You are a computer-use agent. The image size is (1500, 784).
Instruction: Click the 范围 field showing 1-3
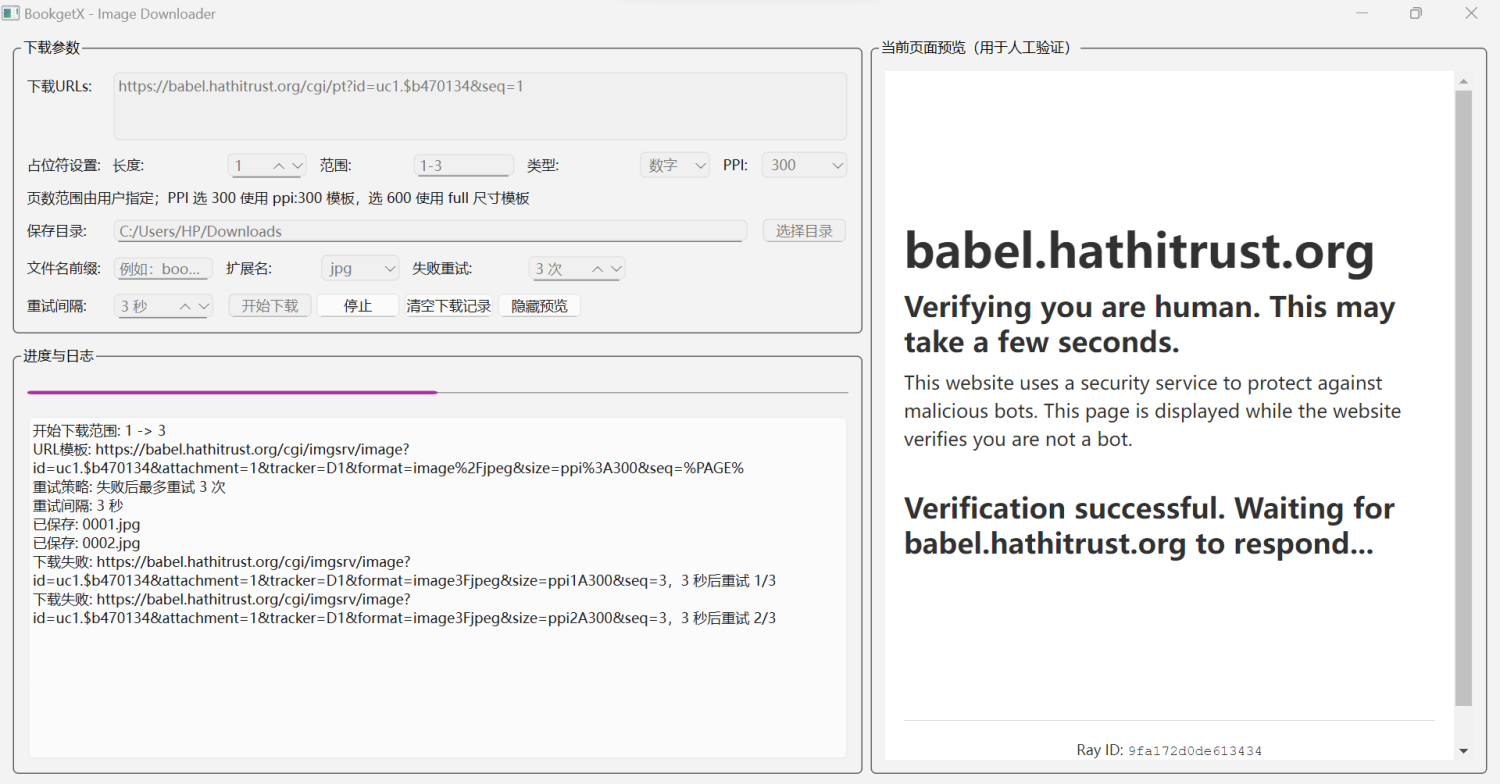(x=464, y=165)
